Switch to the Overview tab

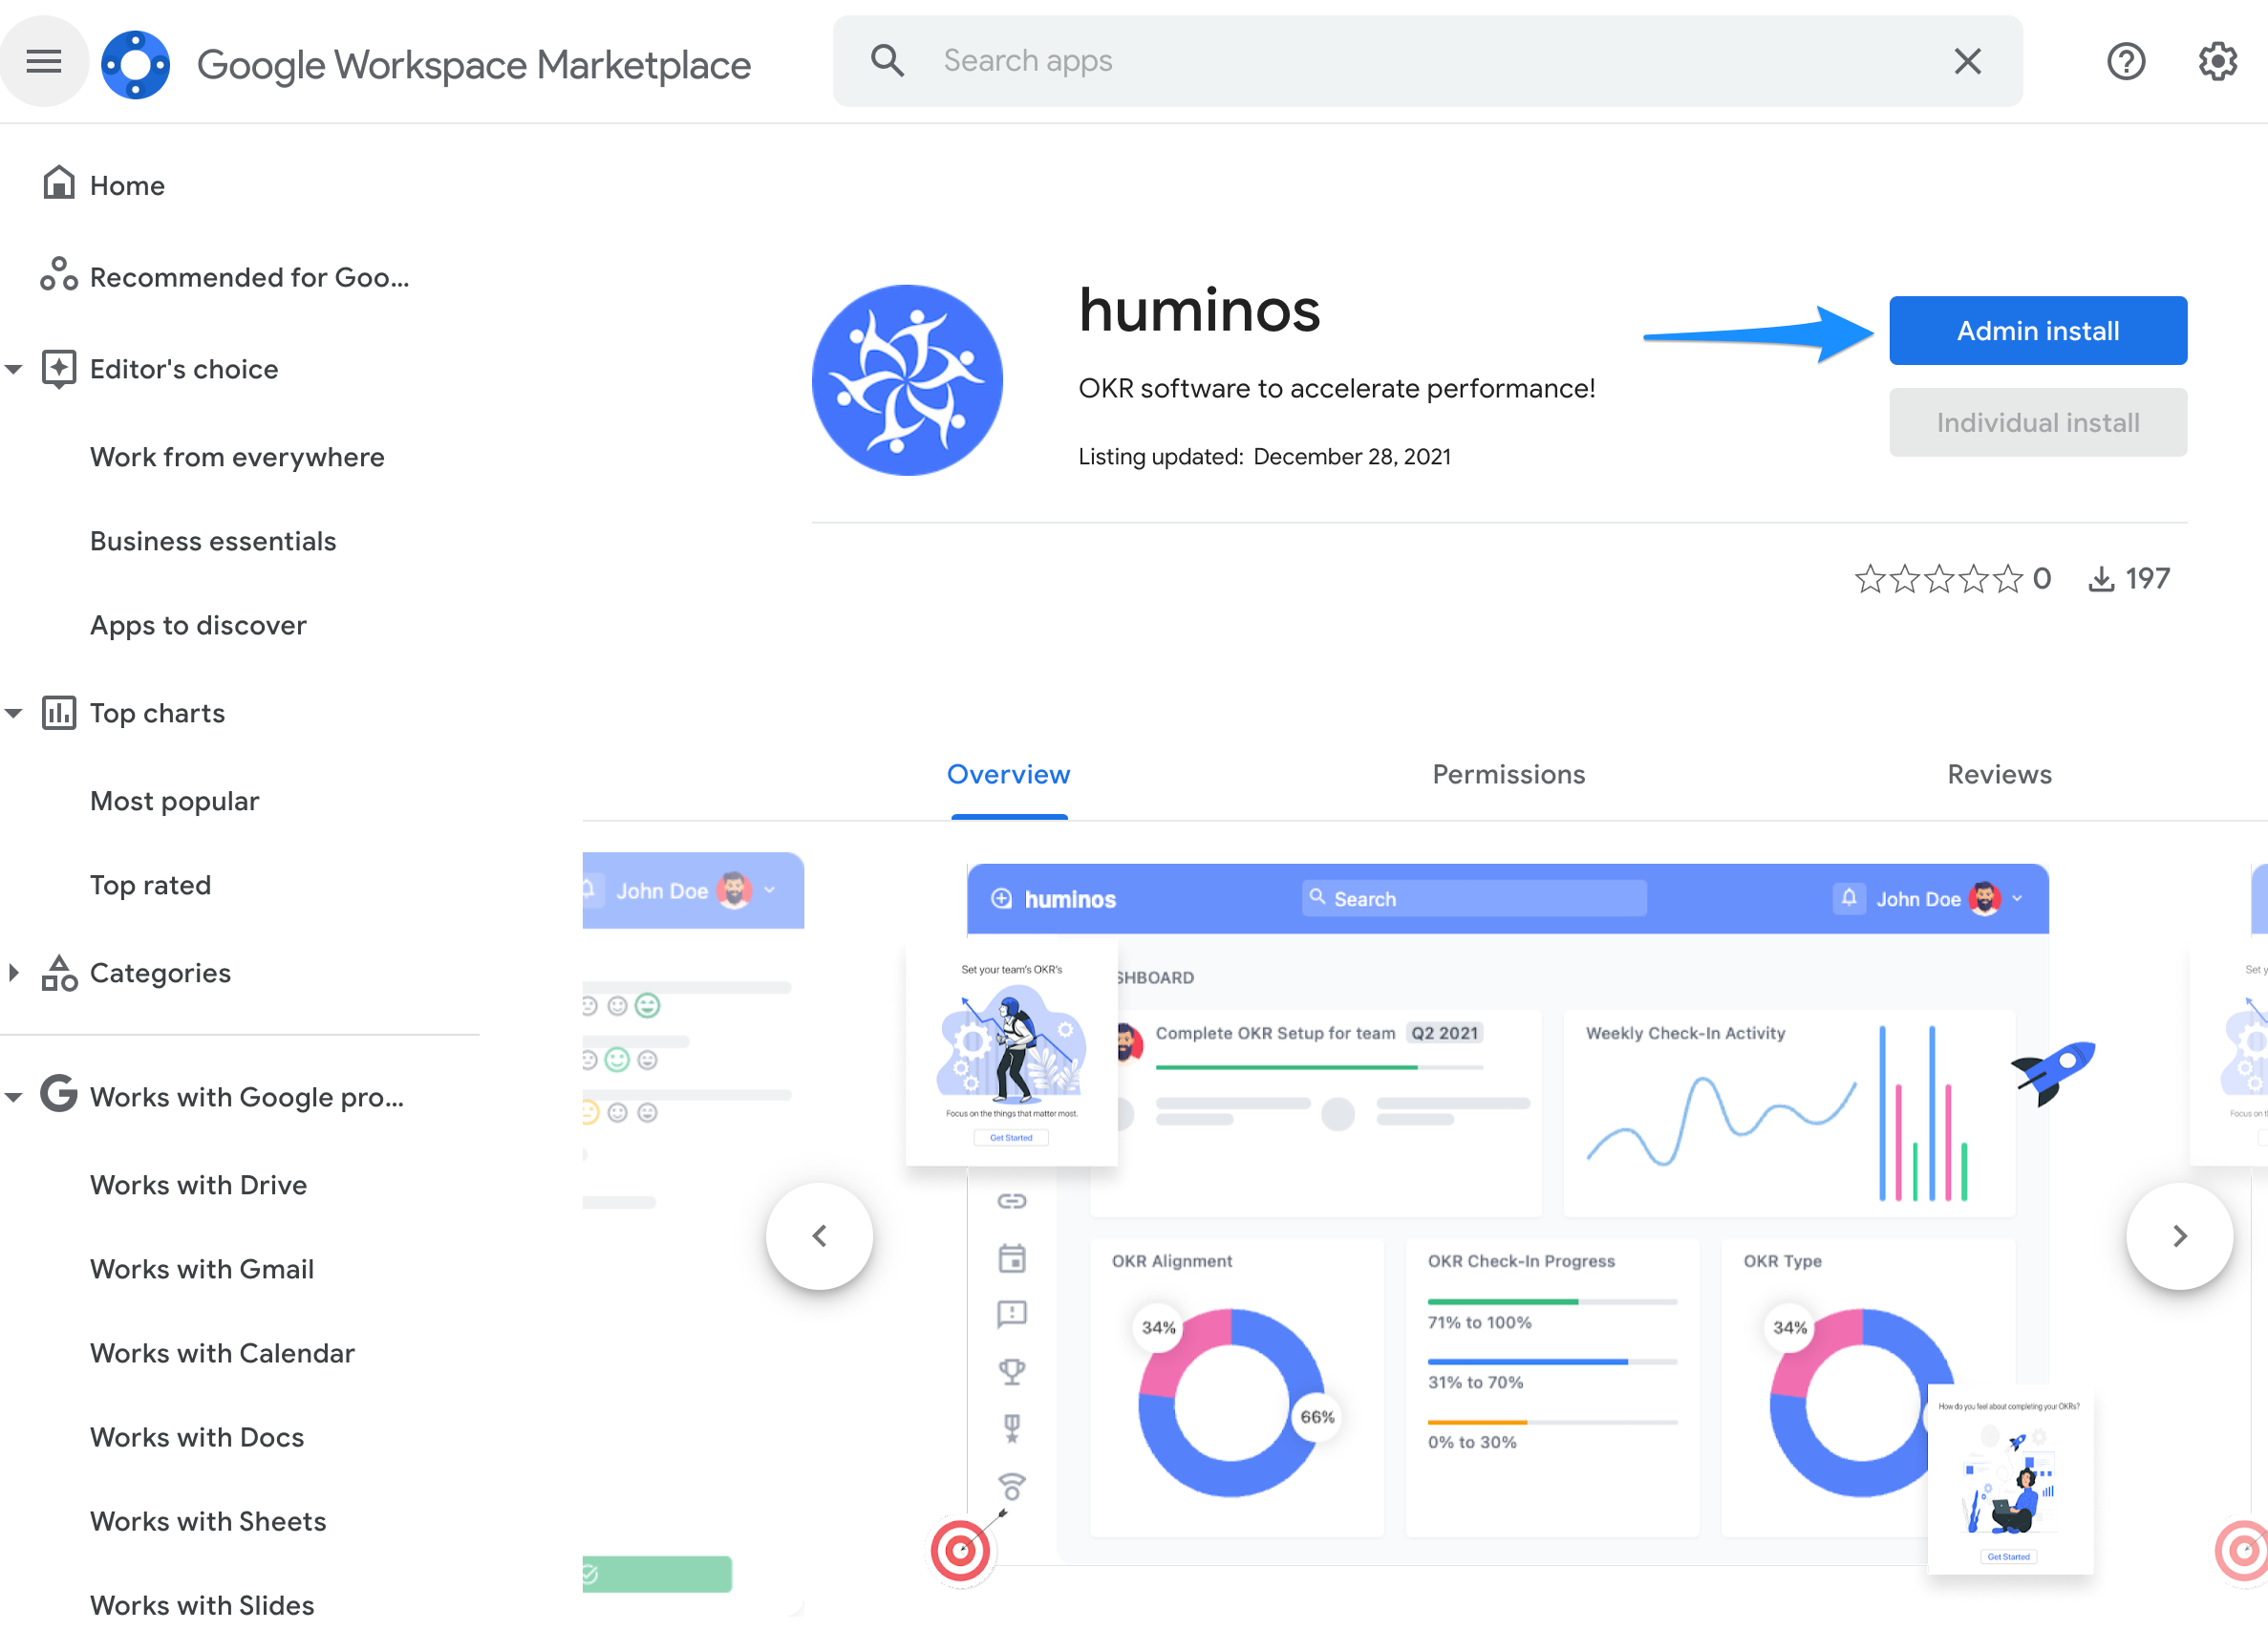tap(1008, 774)
